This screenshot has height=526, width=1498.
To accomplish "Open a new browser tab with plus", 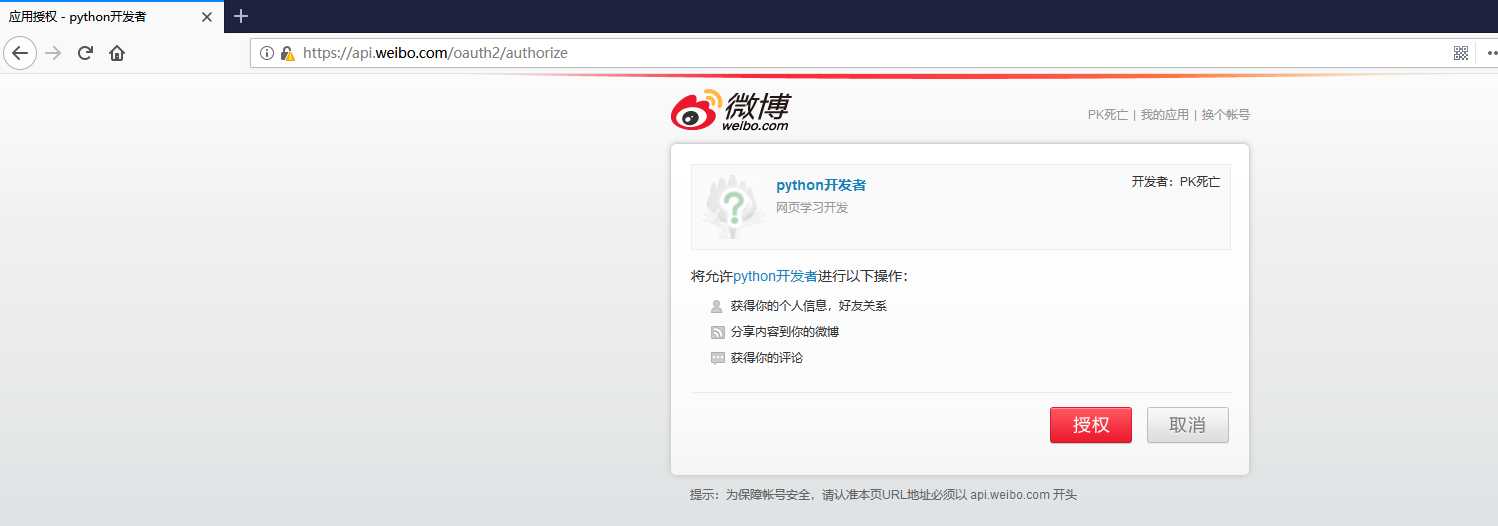I will (241, 16).
